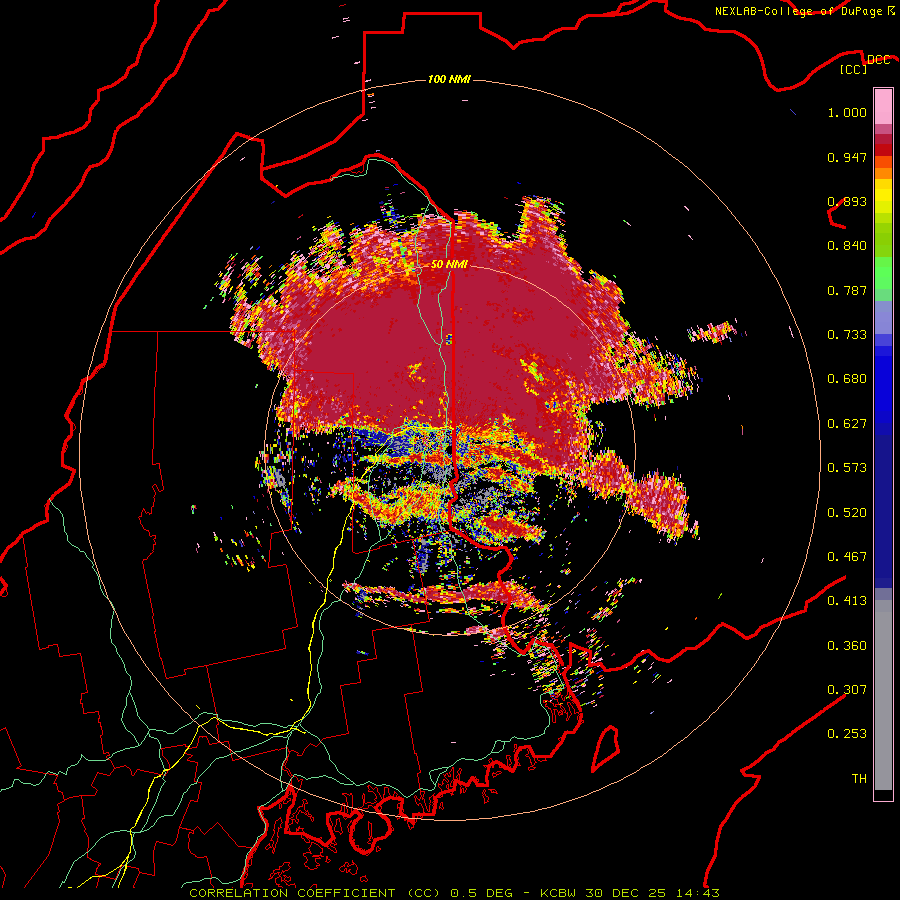Click the bright green color bar segment
The image size is (900, 900).
click(883, 273)
